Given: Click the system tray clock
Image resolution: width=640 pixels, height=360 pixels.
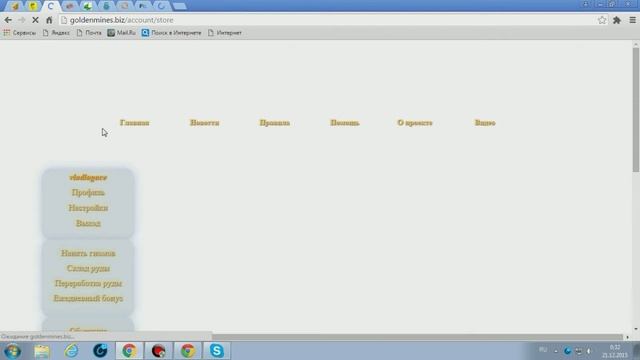Looking at the screenshot, I should [x=615, y=351].
